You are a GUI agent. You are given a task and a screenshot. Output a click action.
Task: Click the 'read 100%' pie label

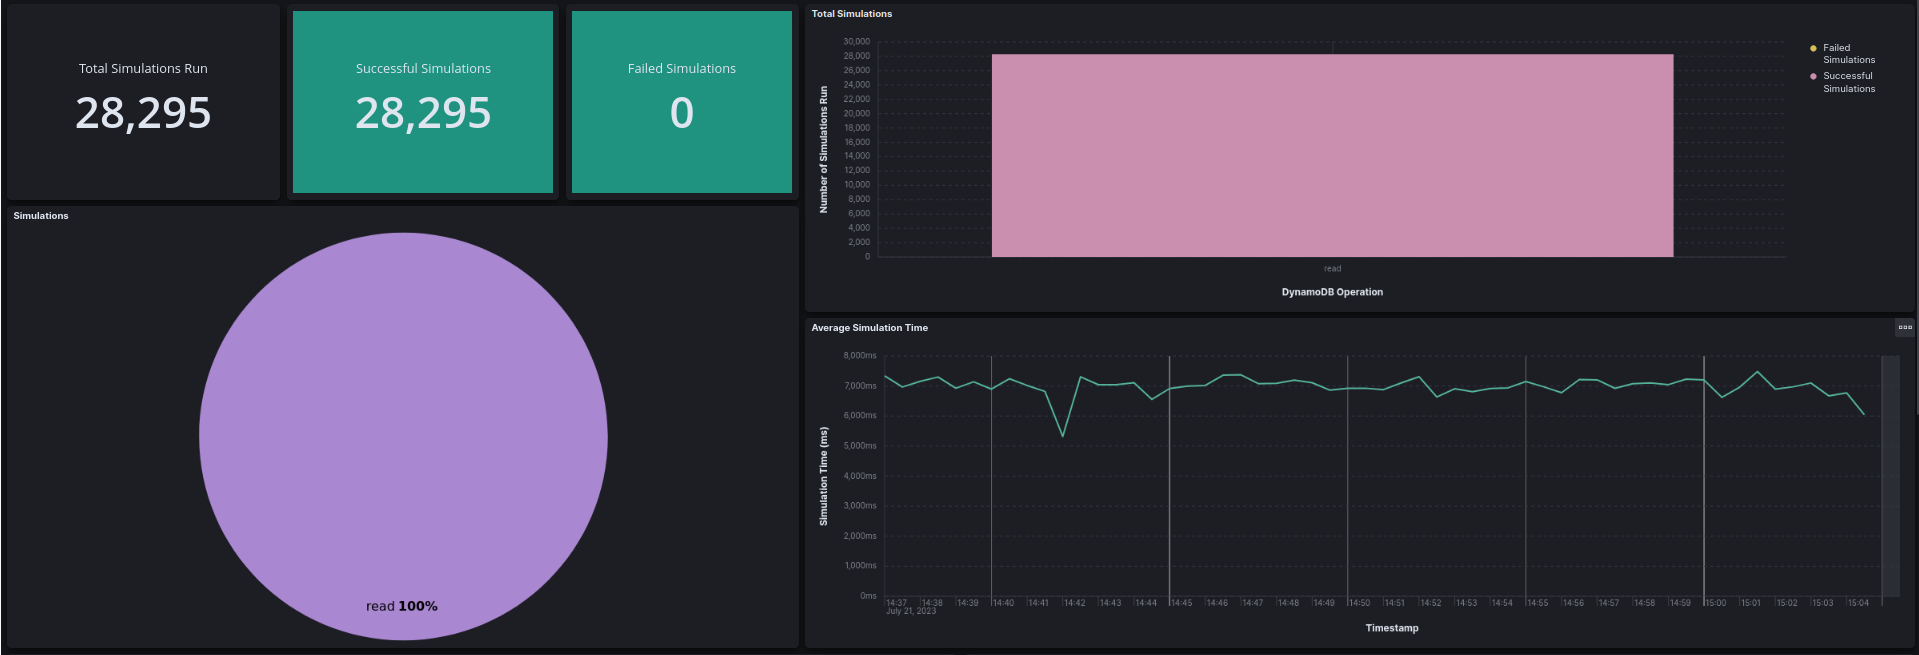(402, 606)
